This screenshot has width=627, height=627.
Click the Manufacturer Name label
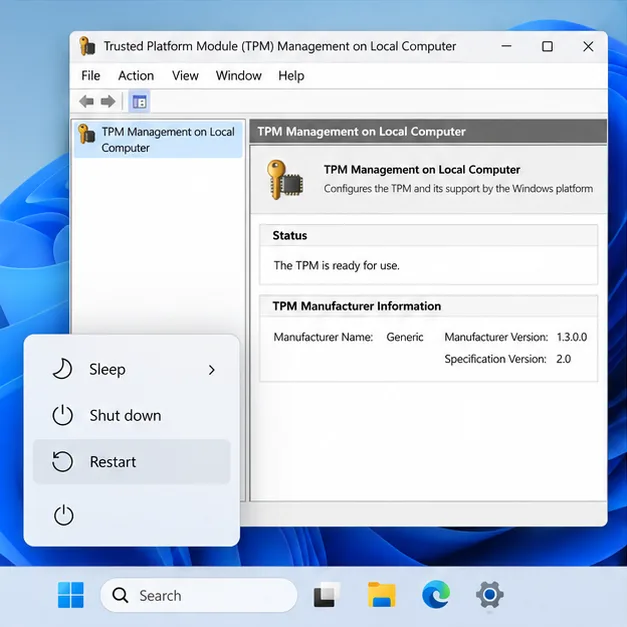(323, 337)
